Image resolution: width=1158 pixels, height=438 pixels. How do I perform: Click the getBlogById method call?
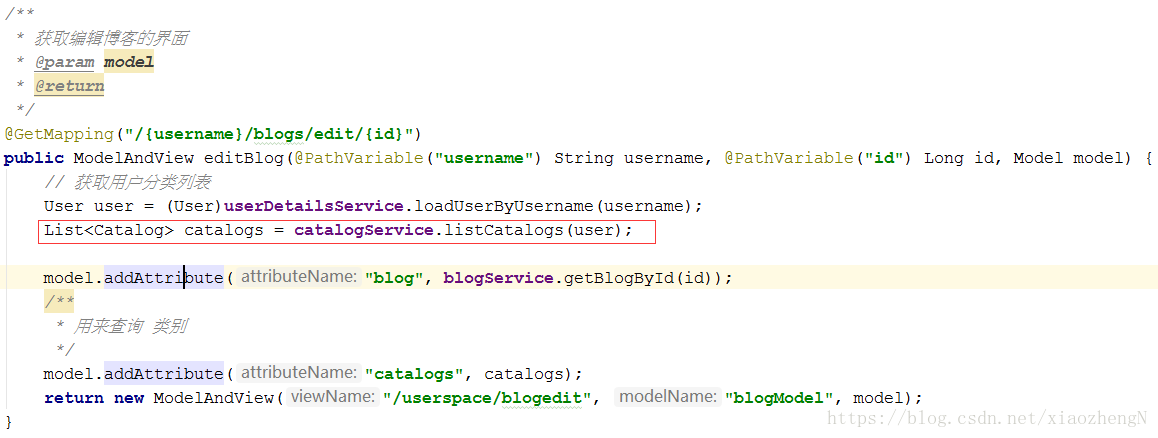(619, 278)
